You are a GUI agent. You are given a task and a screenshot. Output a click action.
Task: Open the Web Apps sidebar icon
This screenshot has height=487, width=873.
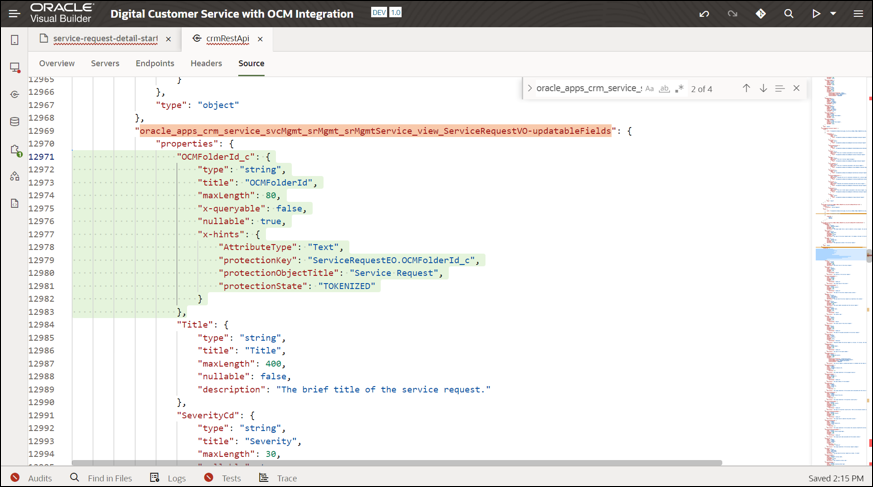[x=14, y=67]
